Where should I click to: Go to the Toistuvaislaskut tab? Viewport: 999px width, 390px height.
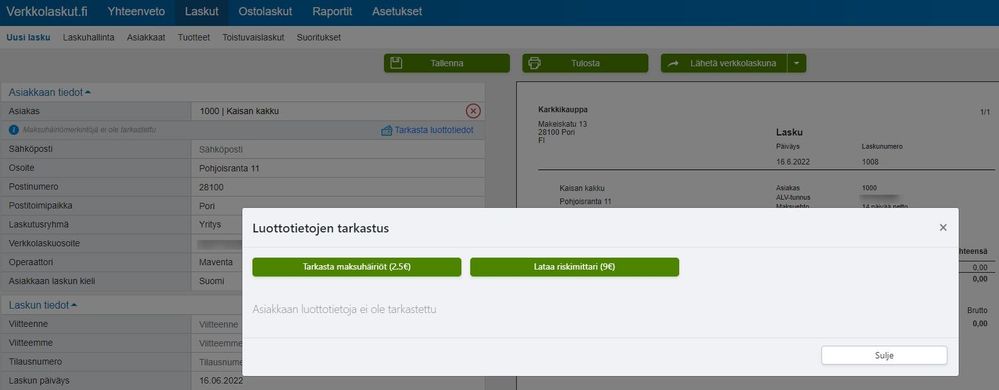(254, 38)
